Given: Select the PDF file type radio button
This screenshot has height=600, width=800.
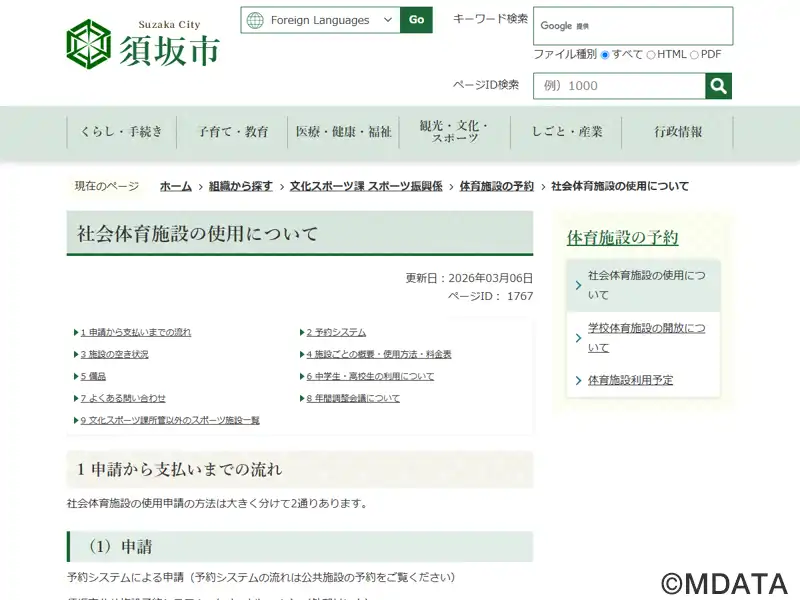Looking at the screenshot, I should pyautogui.click(x=694, y=55).
